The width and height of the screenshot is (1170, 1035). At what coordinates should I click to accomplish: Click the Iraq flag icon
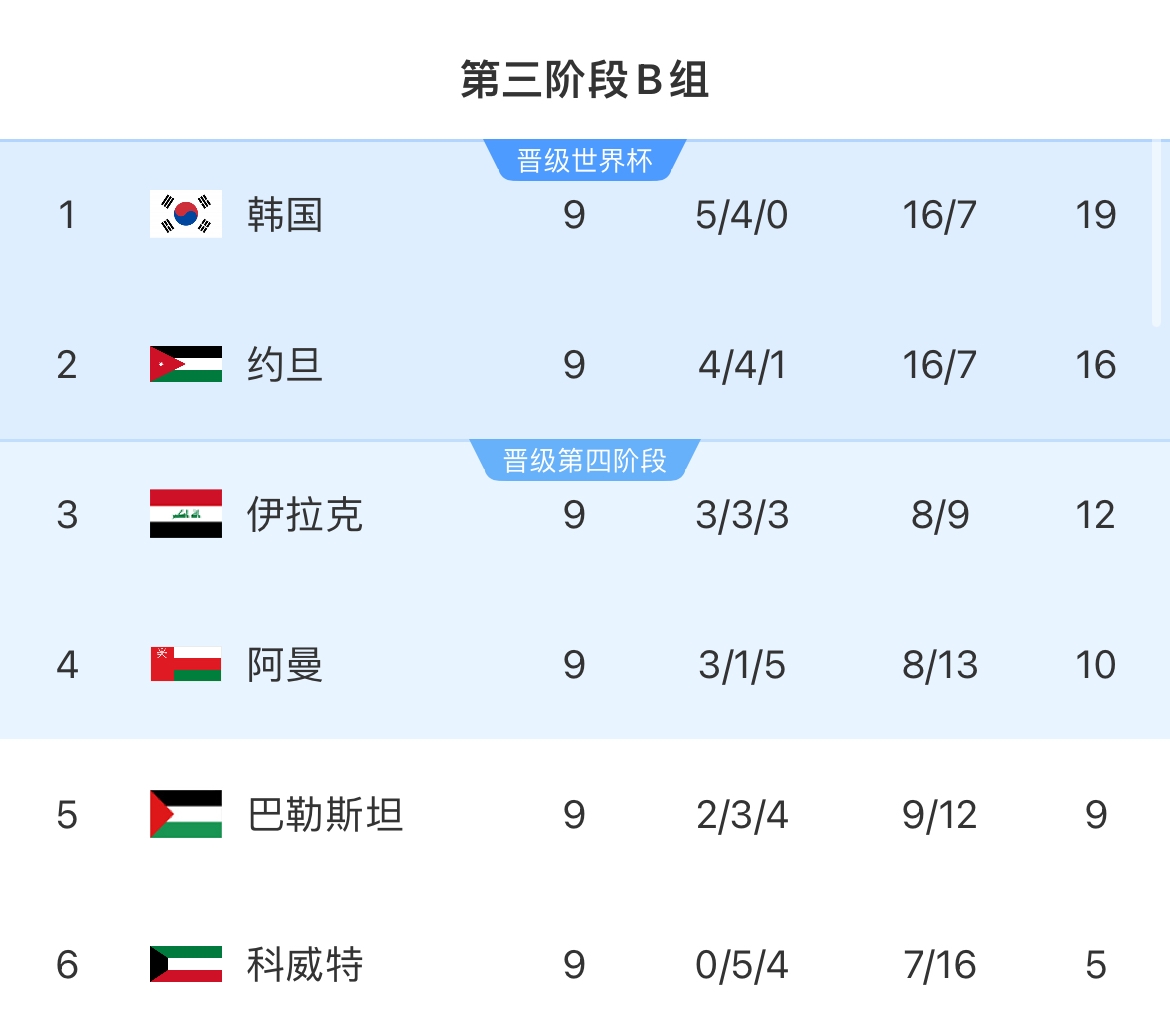click(x=186, y=514)
